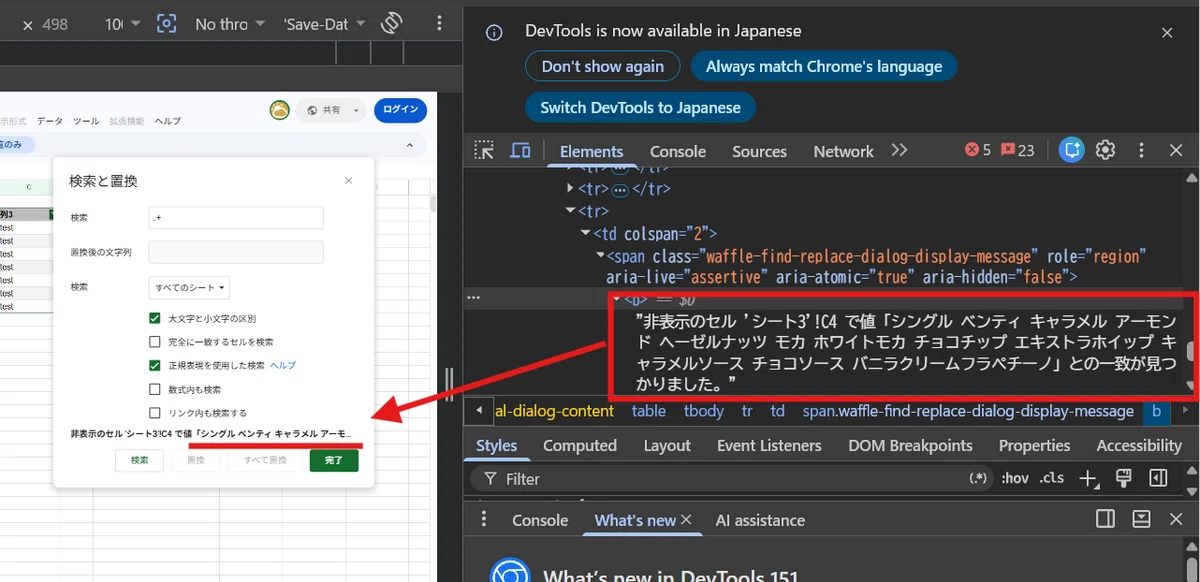
Task: Click the rotate screen icon
Action: 391,23
